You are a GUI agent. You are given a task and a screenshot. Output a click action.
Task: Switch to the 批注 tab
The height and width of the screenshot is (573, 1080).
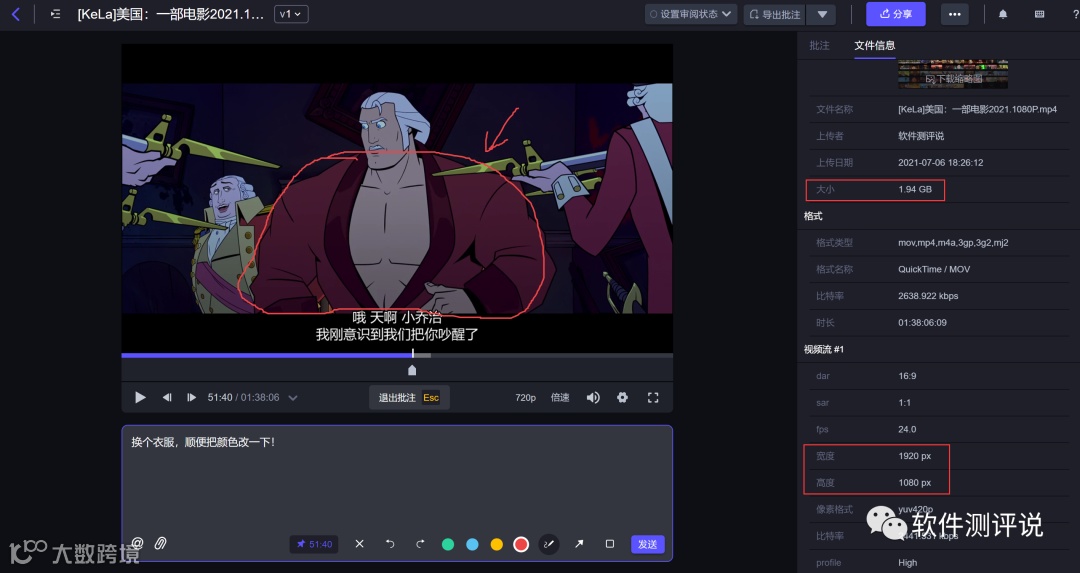click(x=820, y=45)
